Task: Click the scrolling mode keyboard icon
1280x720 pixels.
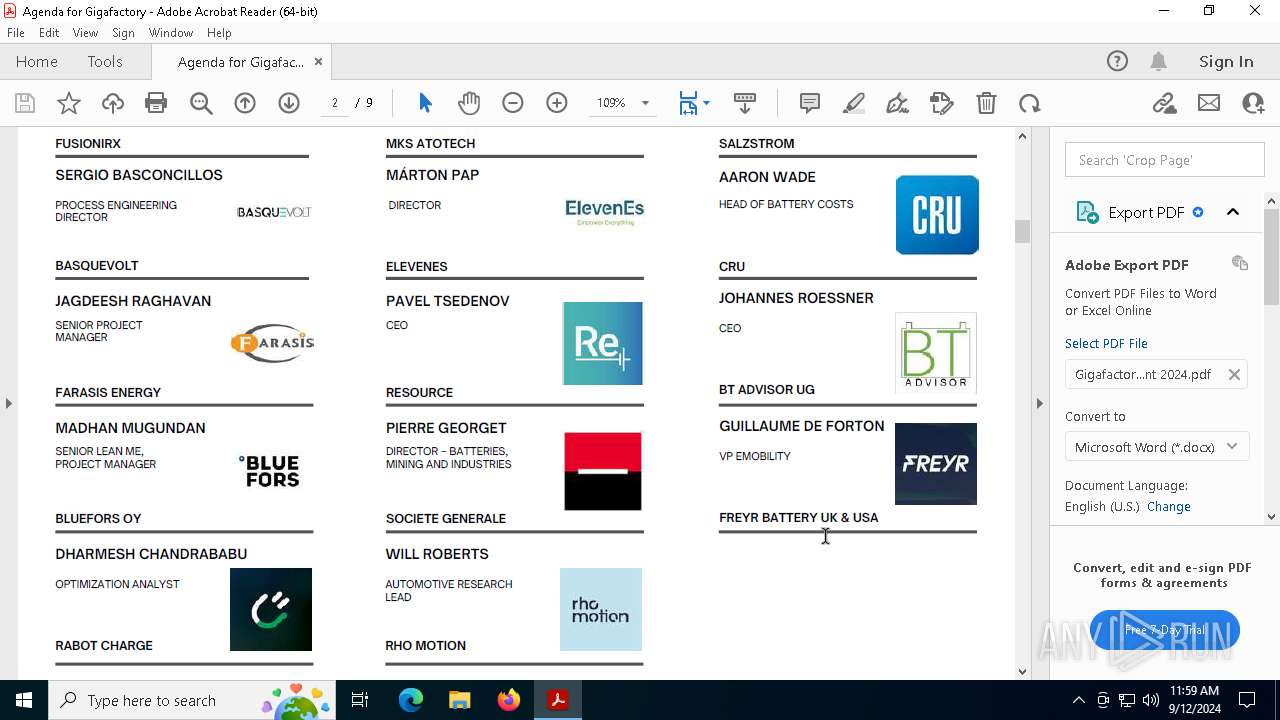Action: coord(745,103)
